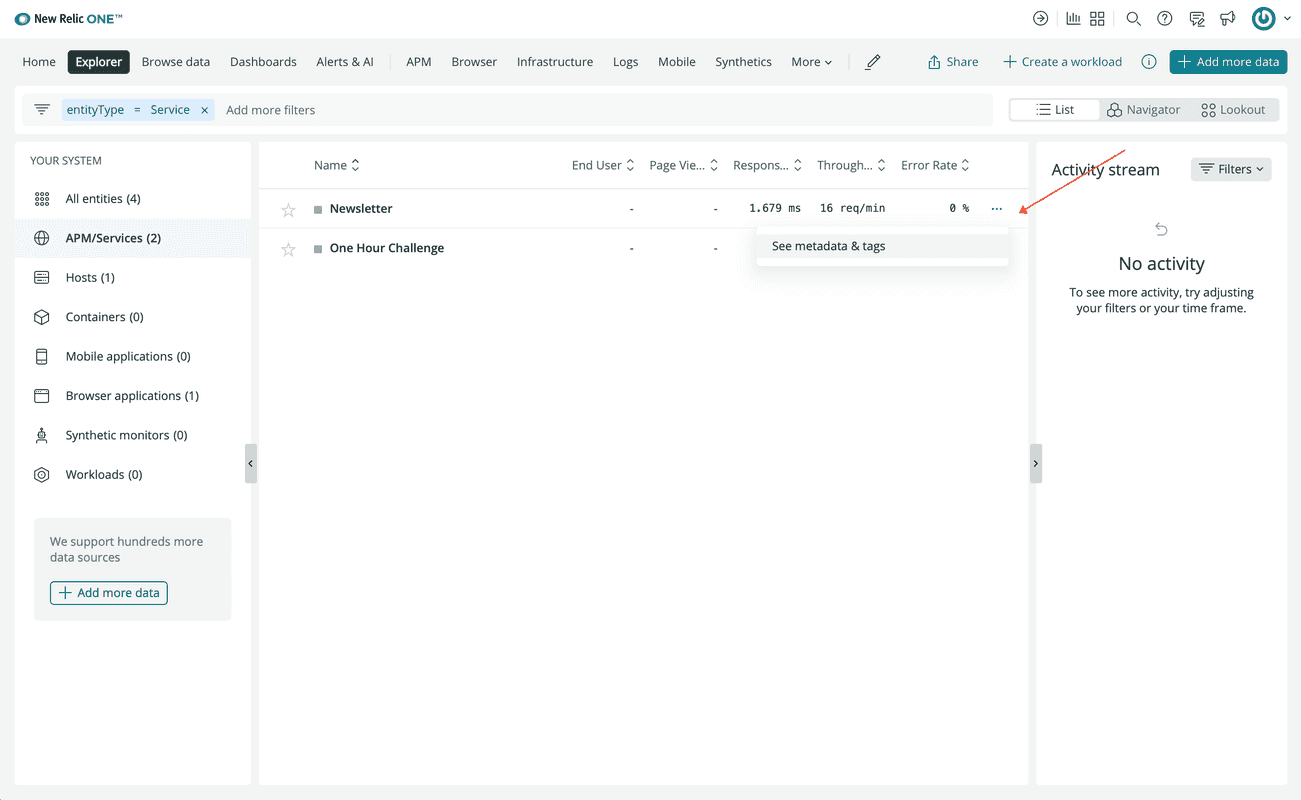Viewport: 1301px width, 800px height.
Task: Favorite the One Hour Challenge service star
Action: pyautogui.click(x=288, y=249)
